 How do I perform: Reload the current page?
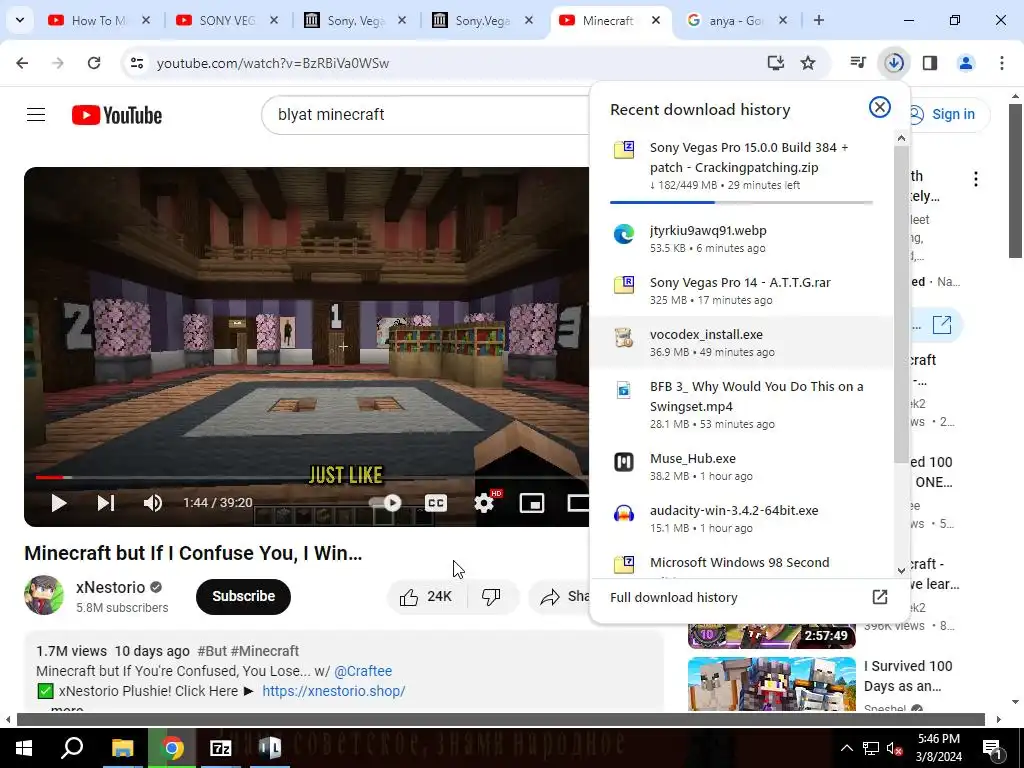tap(94, 63)
